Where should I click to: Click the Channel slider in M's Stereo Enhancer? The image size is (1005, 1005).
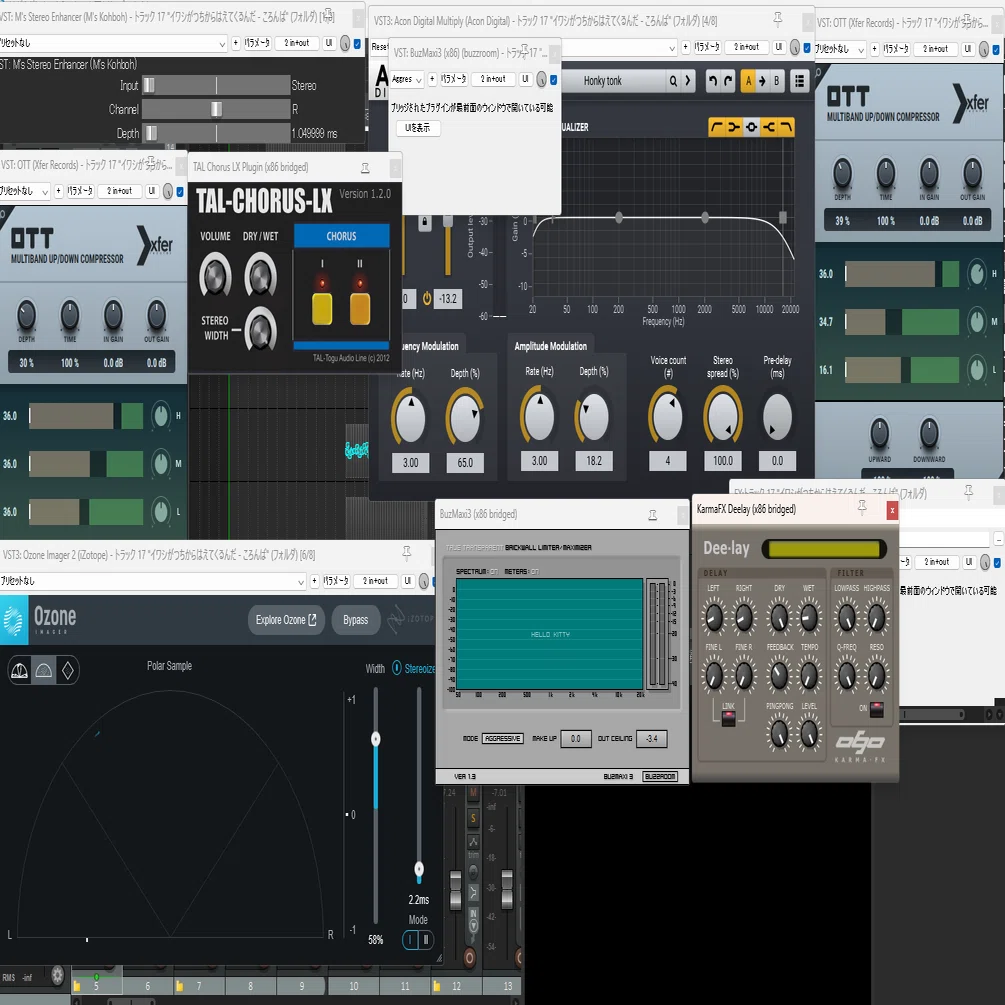[216, 109]
